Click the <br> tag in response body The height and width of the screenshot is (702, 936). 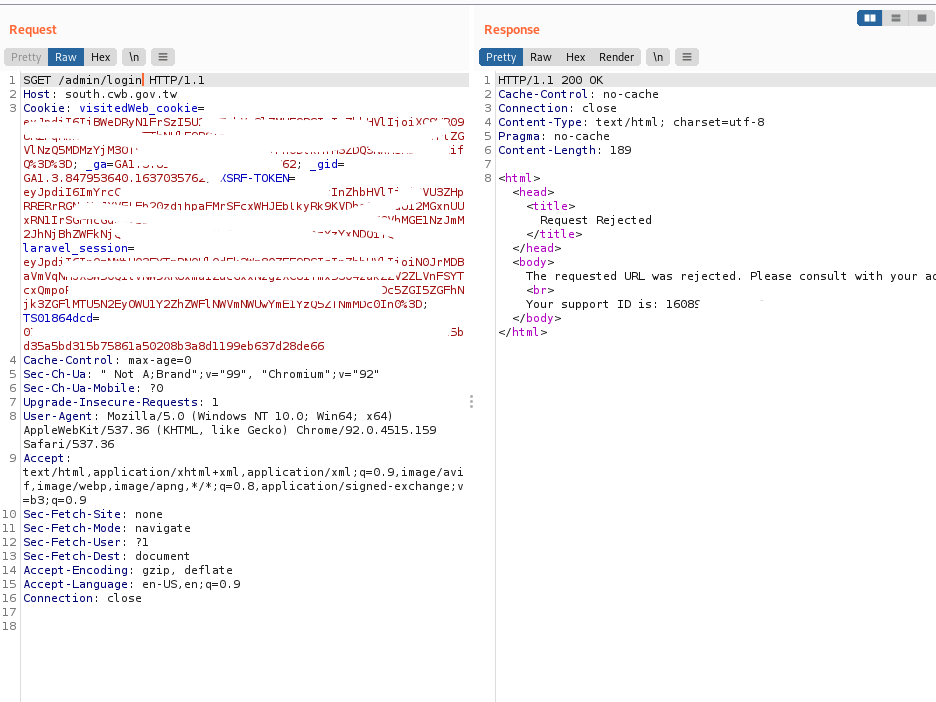pos(540,290)
